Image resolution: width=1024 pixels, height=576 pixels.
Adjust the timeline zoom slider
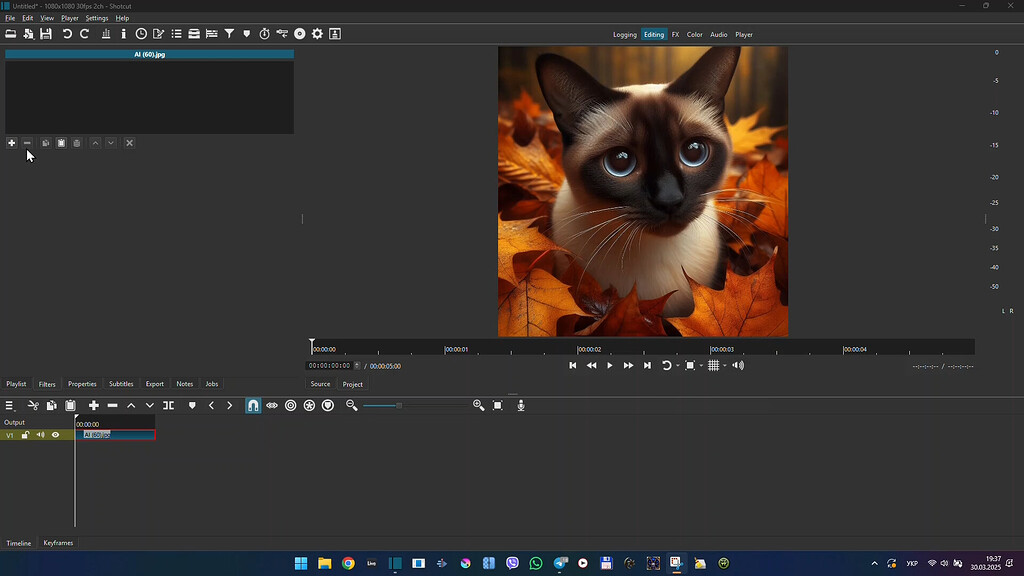[x=415, y=406]
